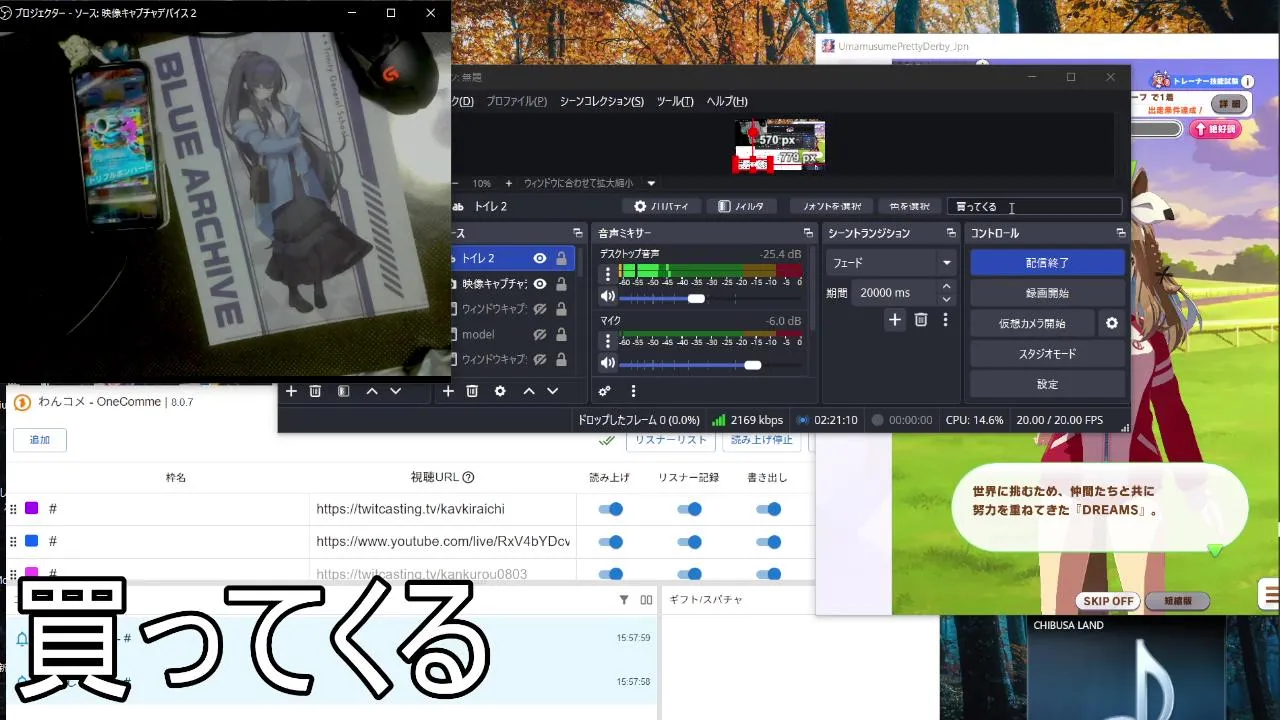Click the kavkiraichi row drag handle
The image size is (1280, 720).
tap(13, 509)
